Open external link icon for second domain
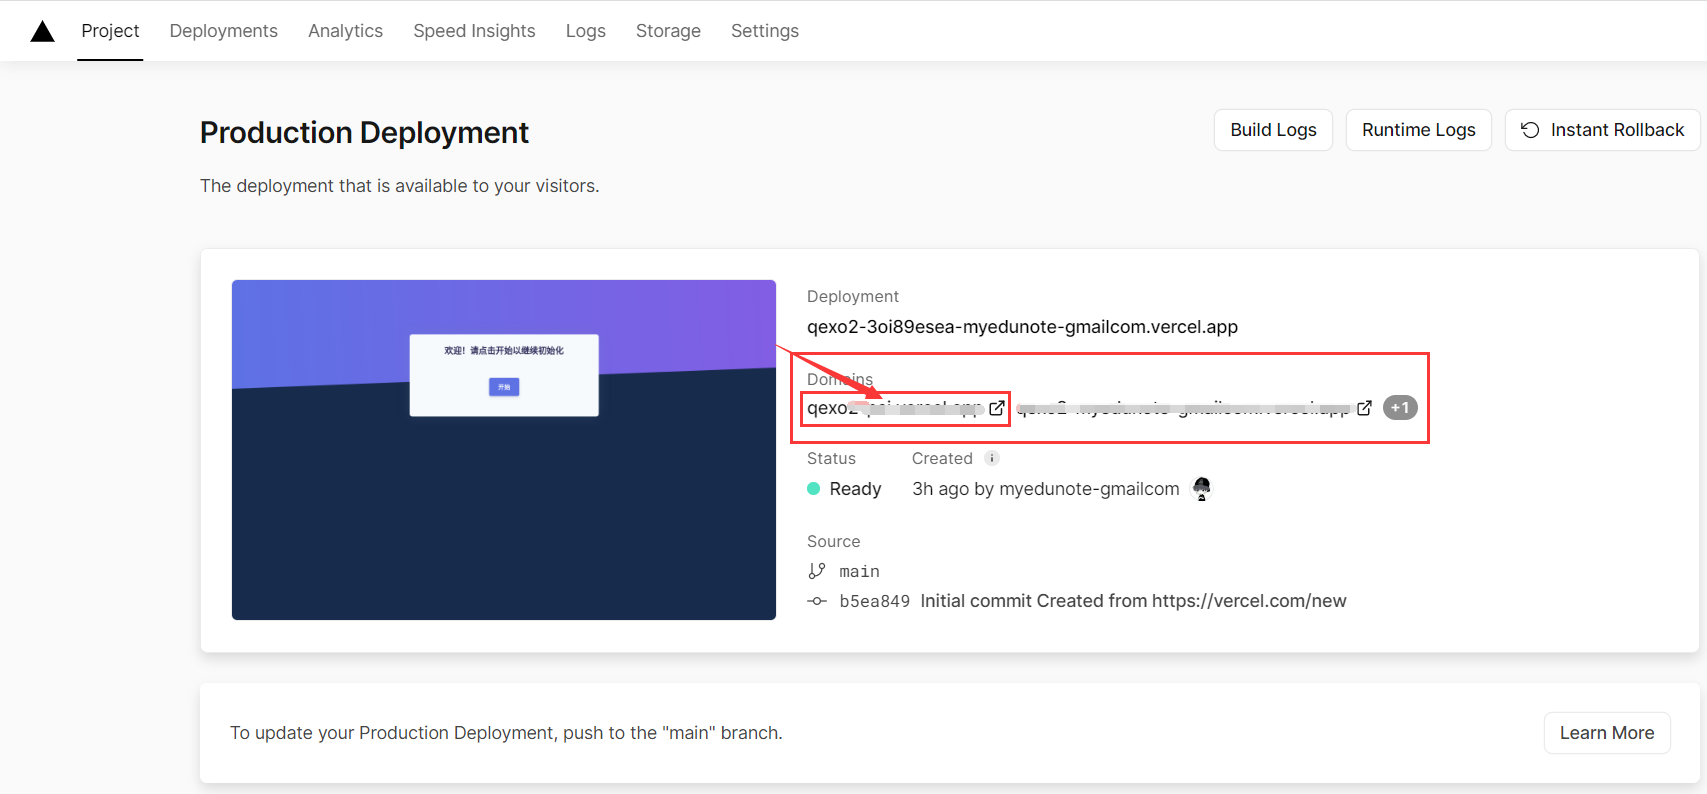 point(1364,408)
